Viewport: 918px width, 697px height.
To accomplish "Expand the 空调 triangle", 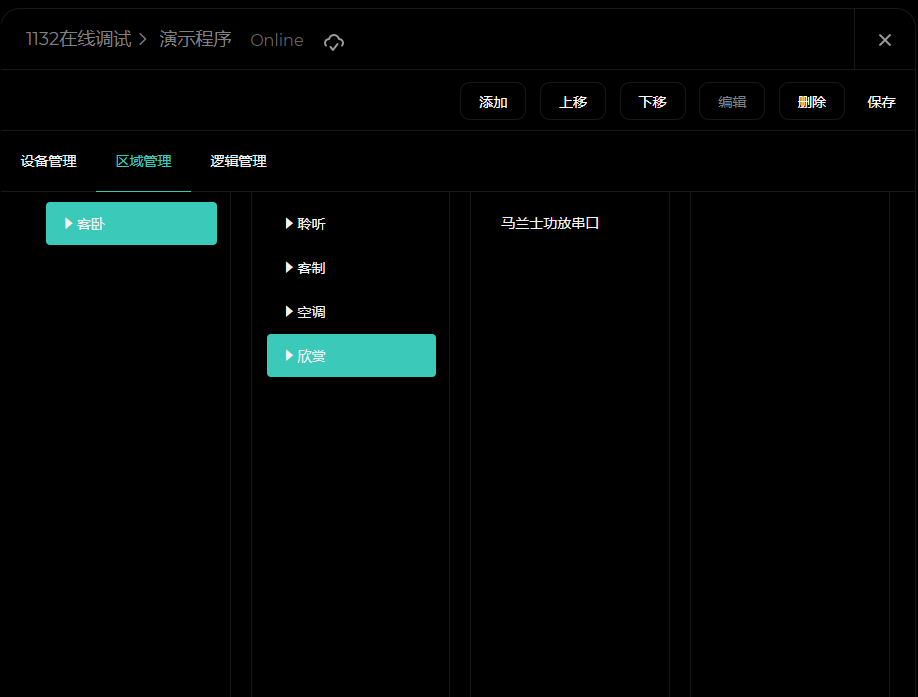I will [289, 311].
